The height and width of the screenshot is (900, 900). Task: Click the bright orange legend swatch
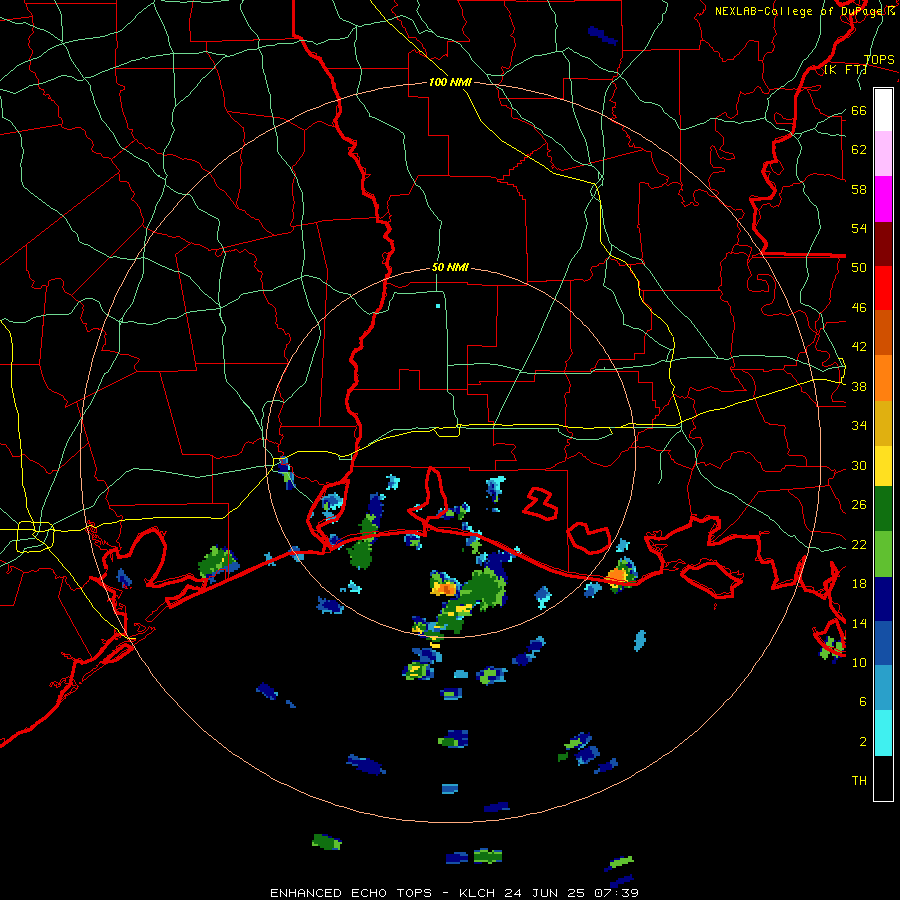(883, 377)
